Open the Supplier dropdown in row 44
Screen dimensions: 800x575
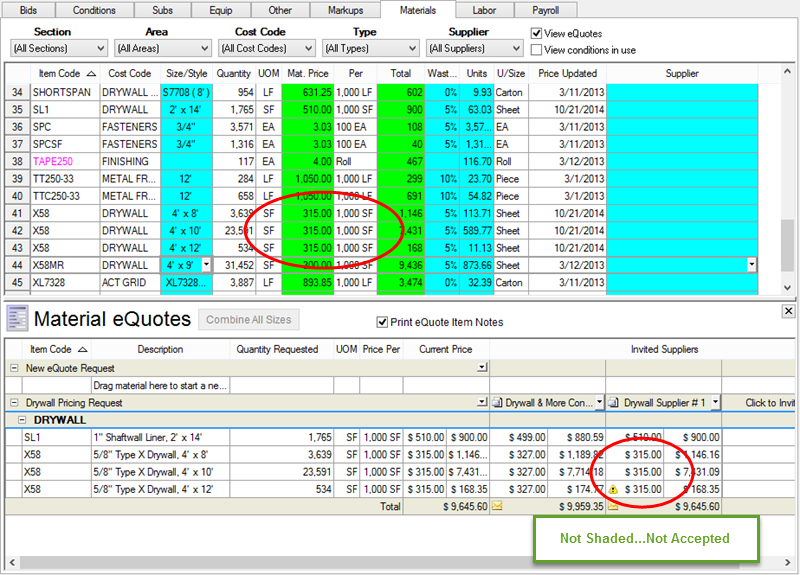(x=751, y=265)
